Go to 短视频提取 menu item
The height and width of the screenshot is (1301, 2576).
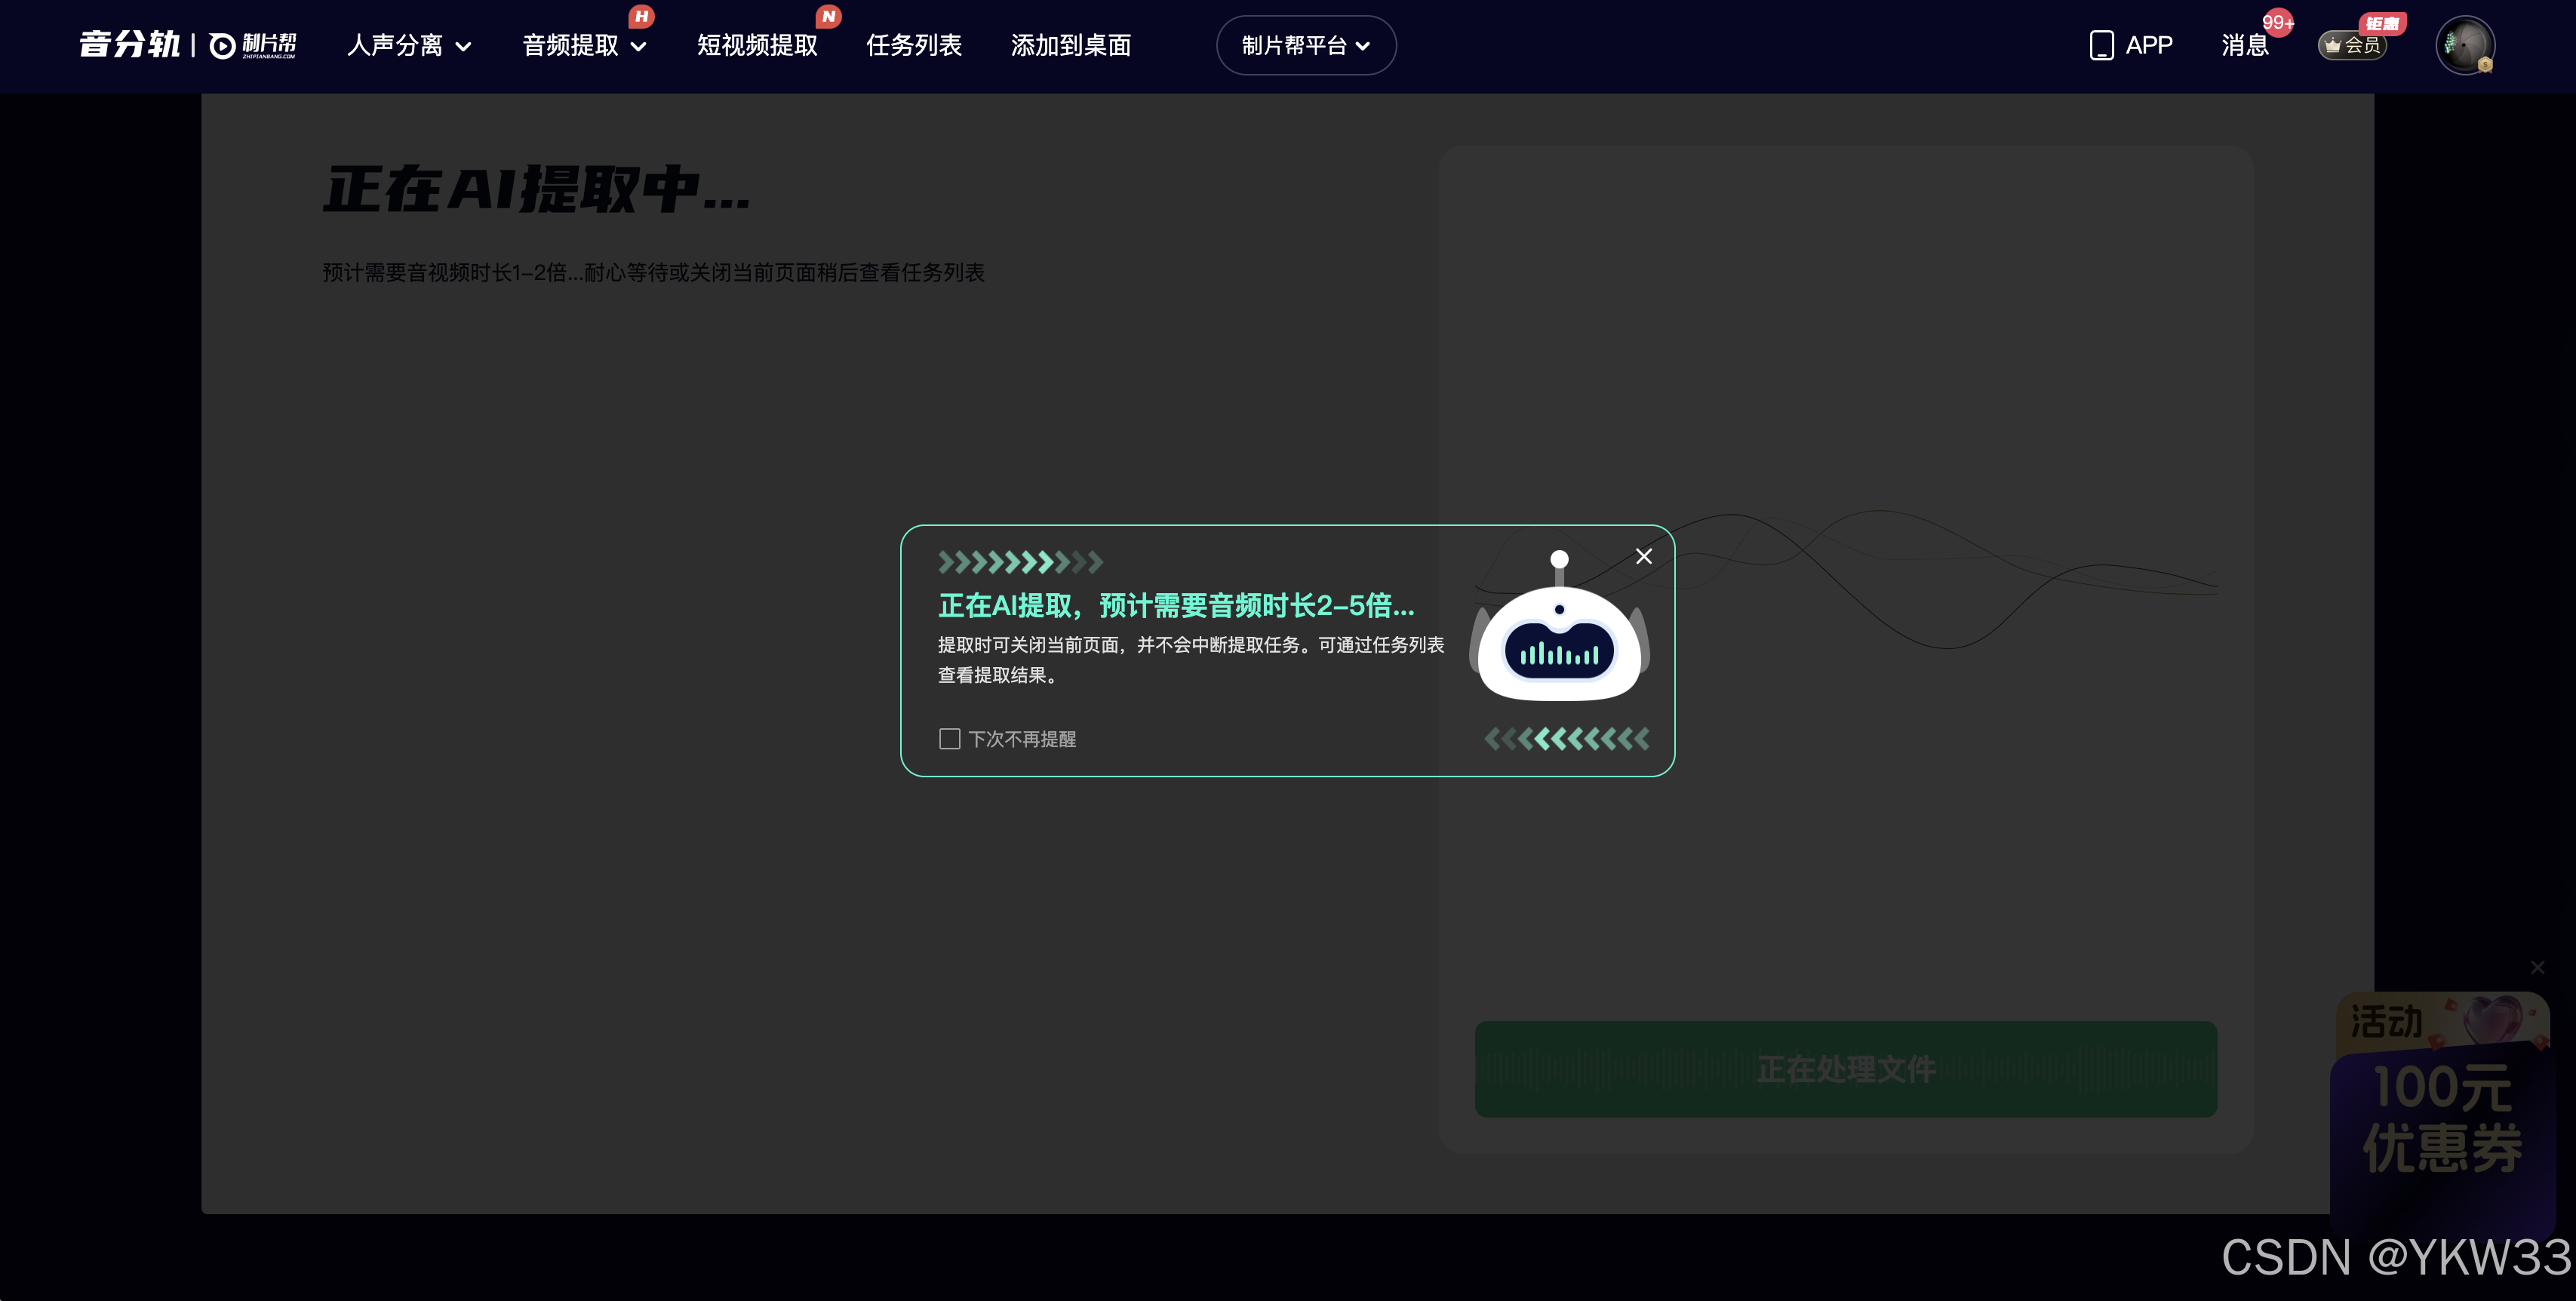(x=757, y=45)
